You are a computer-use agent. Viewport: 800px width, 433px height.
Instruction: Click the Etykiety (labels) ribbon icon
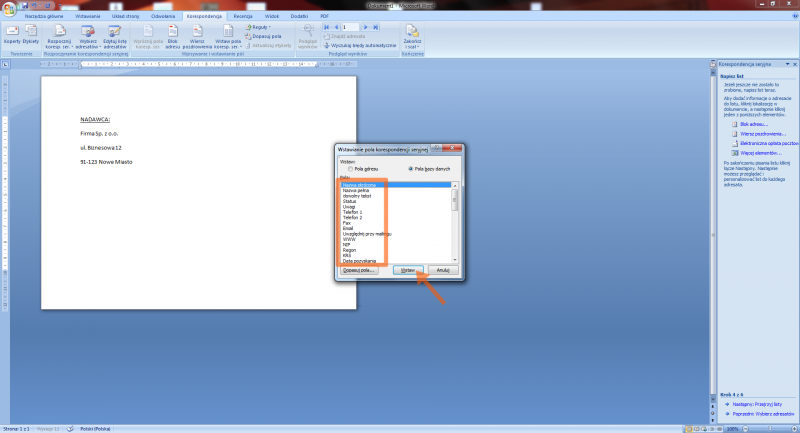coord(30,37)
